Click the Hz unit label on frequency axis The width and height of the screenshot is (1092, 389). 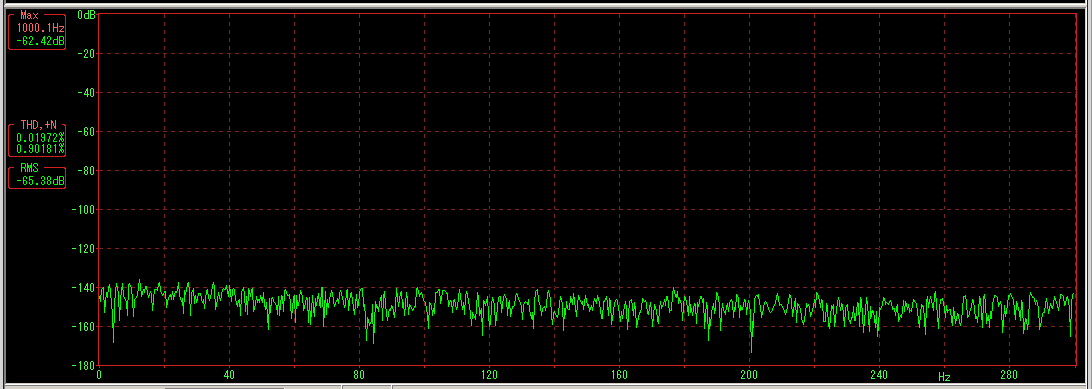944,377
